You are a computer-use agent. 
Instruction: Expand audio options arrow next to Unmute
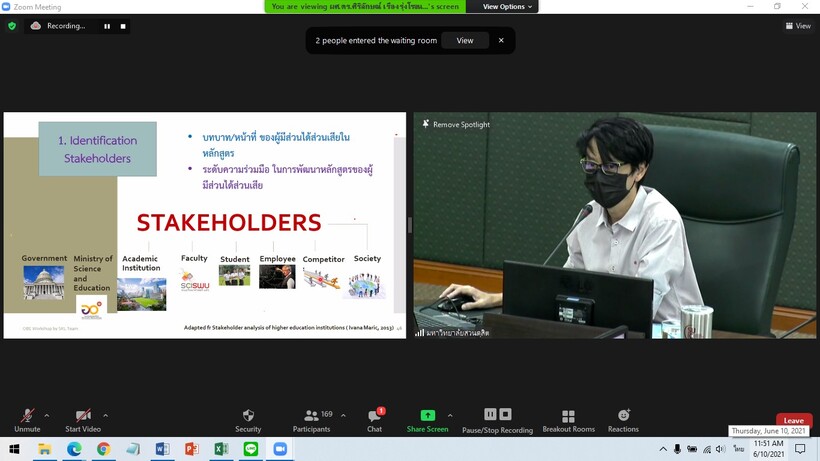pos(47,416)
